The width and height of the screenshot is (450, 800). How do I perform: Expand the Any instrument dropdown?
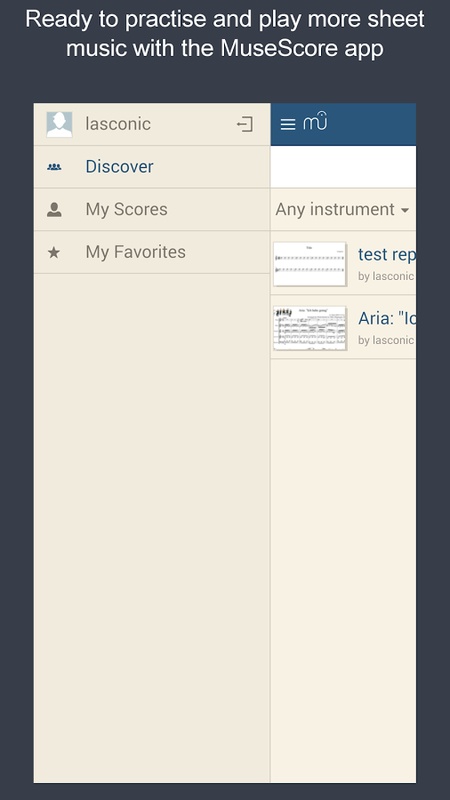(x=342, y=209)
